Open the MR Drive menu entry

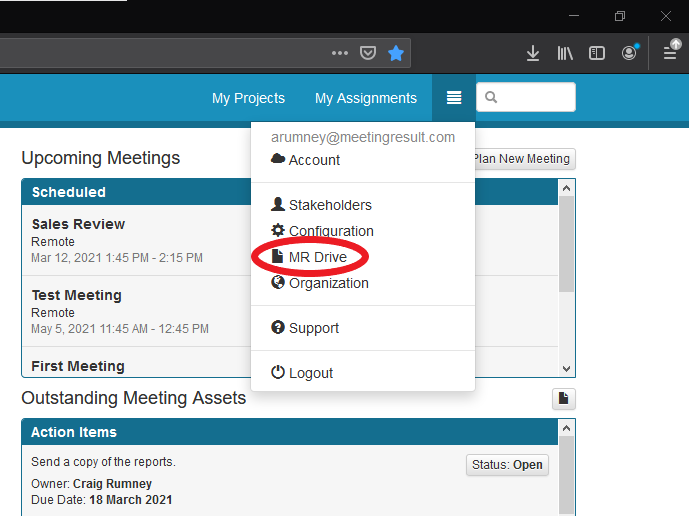[316, 257]
